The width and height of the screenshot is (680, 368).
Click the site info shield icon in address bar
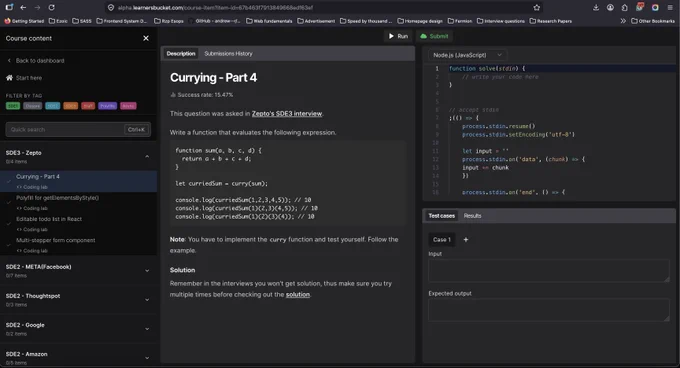(111, 7)
